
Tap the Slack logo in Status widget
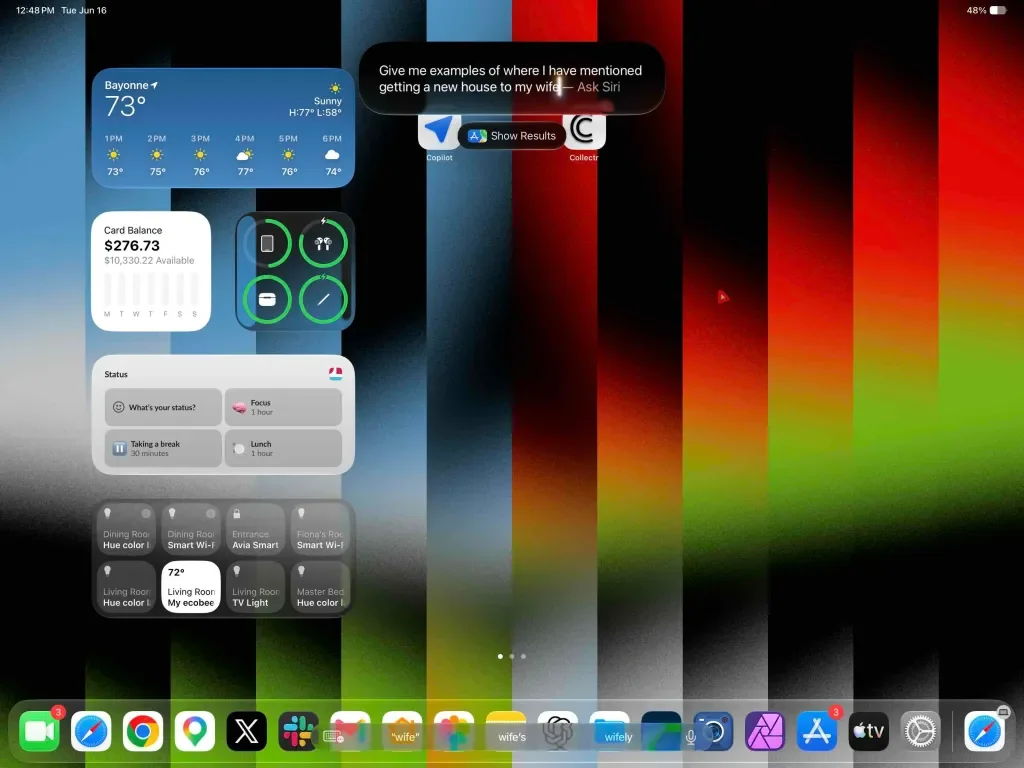click(336, 374)
